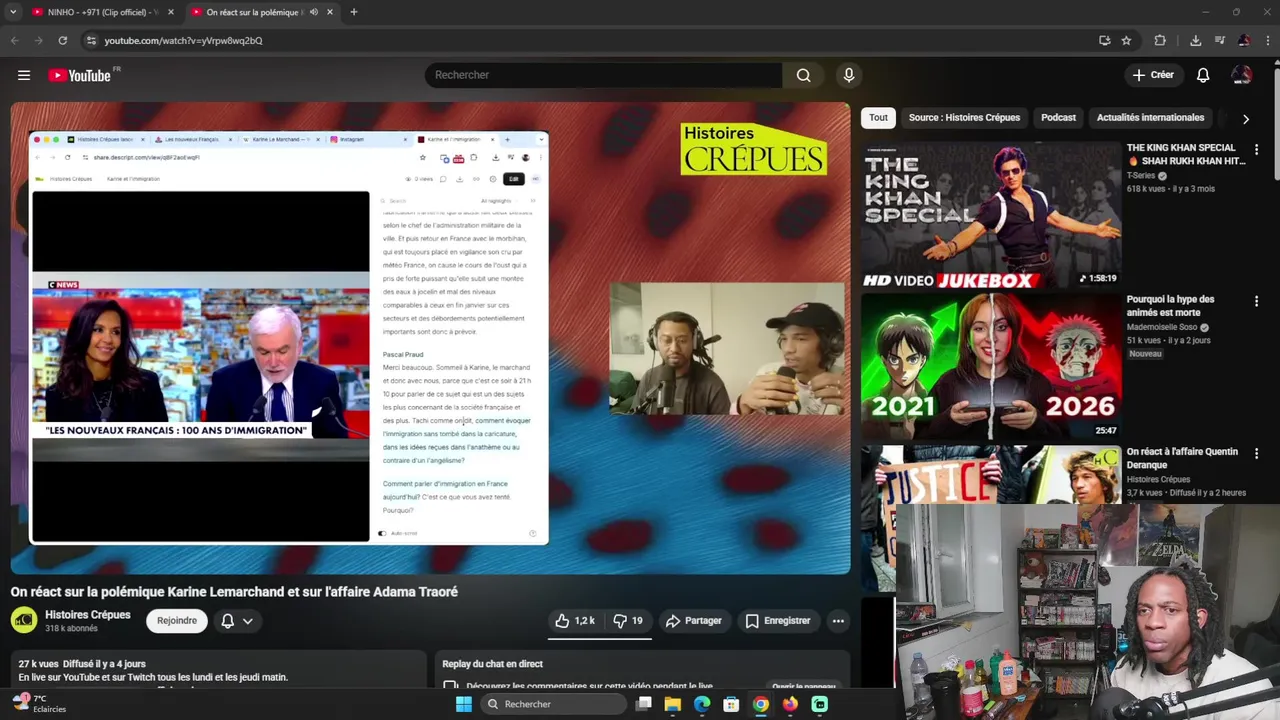This screenshot has width=1280, height=720.
Task: Open title On réact à l'affaire Quentin
Action: pyautogui.click(x=1182, y=457)
